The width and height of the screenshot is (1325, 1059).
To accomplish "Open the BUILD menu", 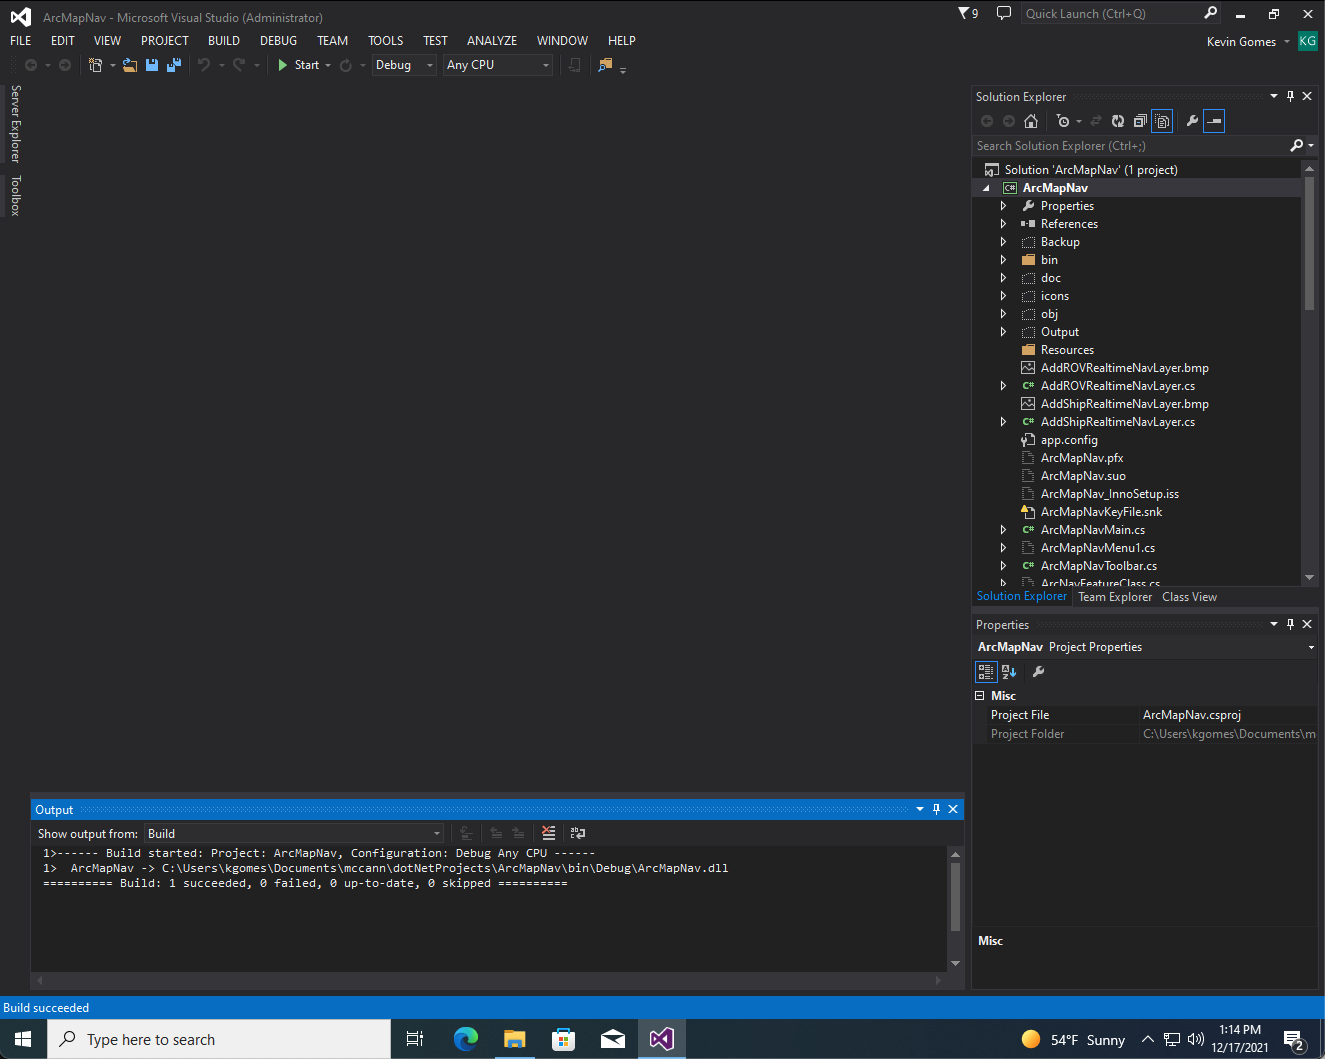I will click(x=224, y=41).
